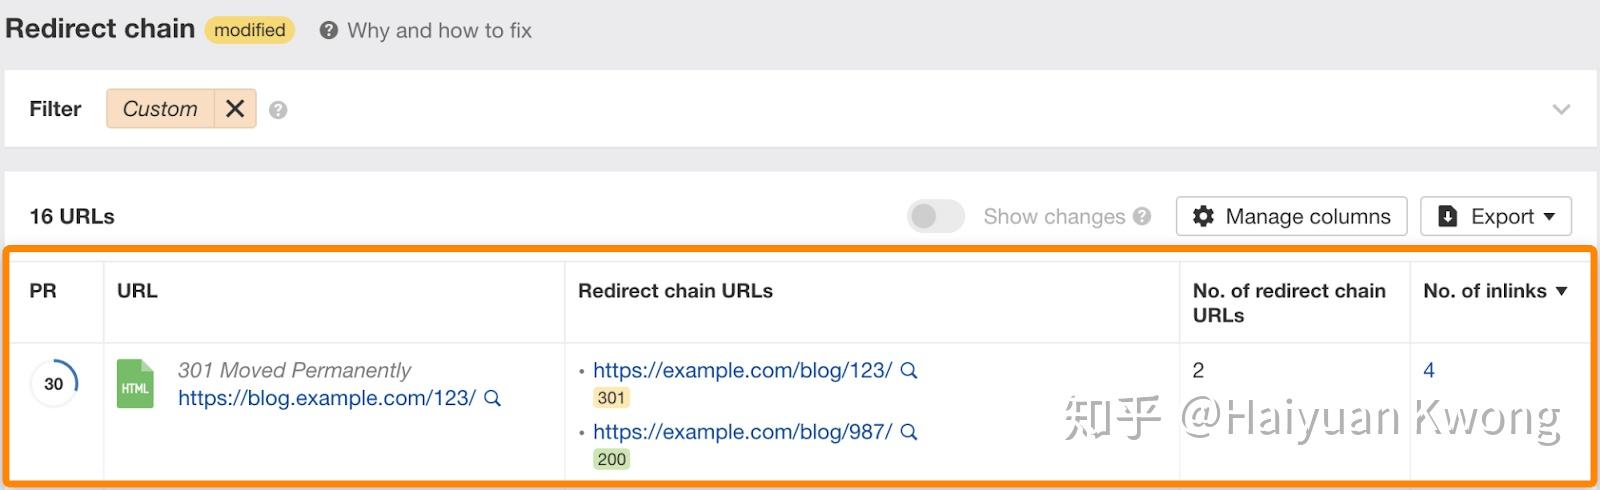Enable the Show changes toggle
Viewport: 1600px width, 490px height.
tap(935, 216)
